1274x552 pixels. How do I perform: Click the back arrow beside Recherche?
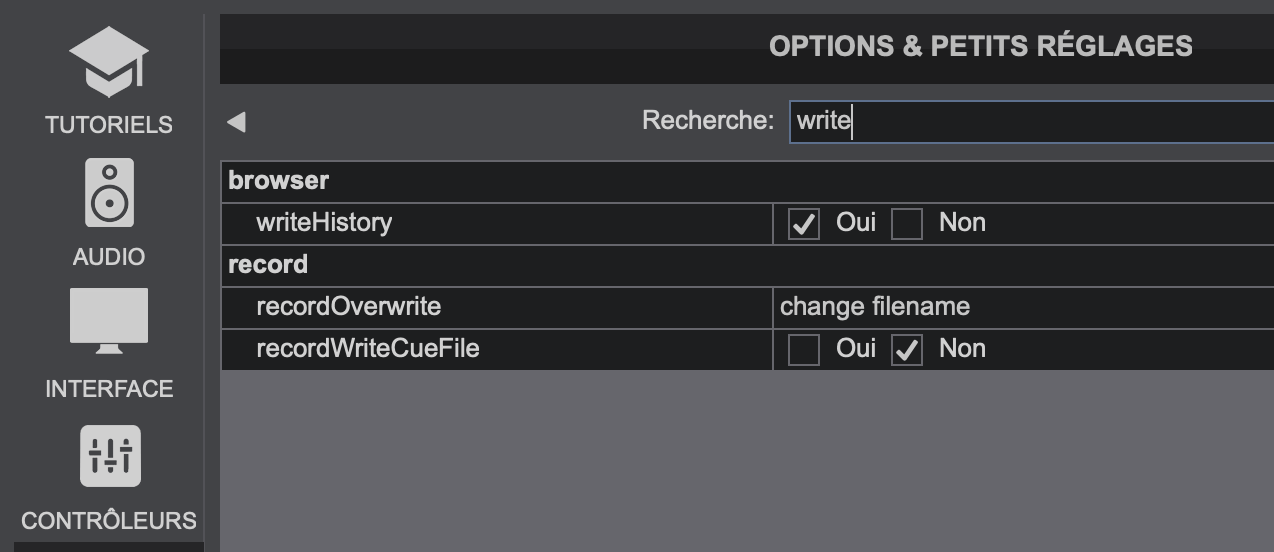(x=236, y=122)
